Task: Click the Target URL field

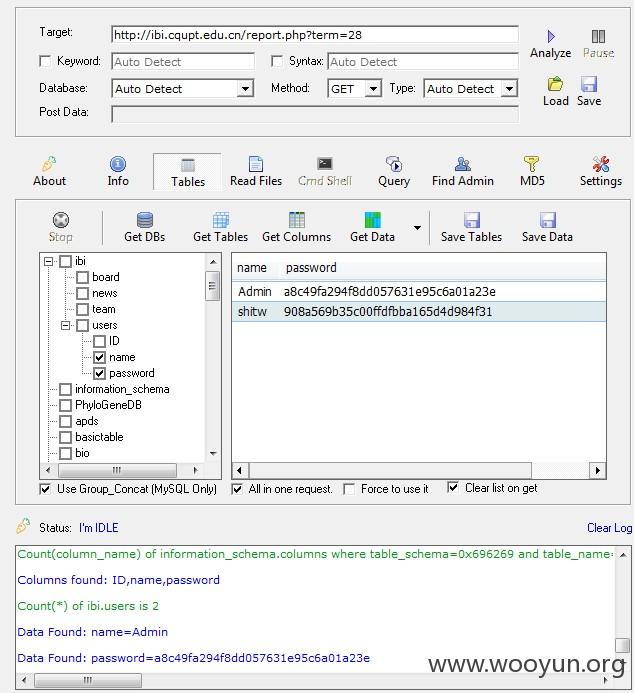Action: pos(315,35)
